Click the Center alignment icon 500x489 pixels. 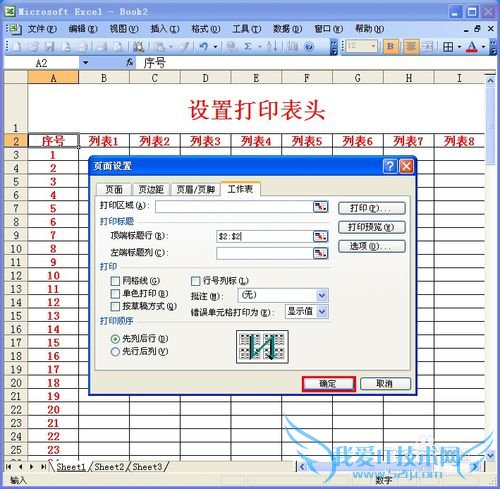pyautogui.click(x=411, y=47)
